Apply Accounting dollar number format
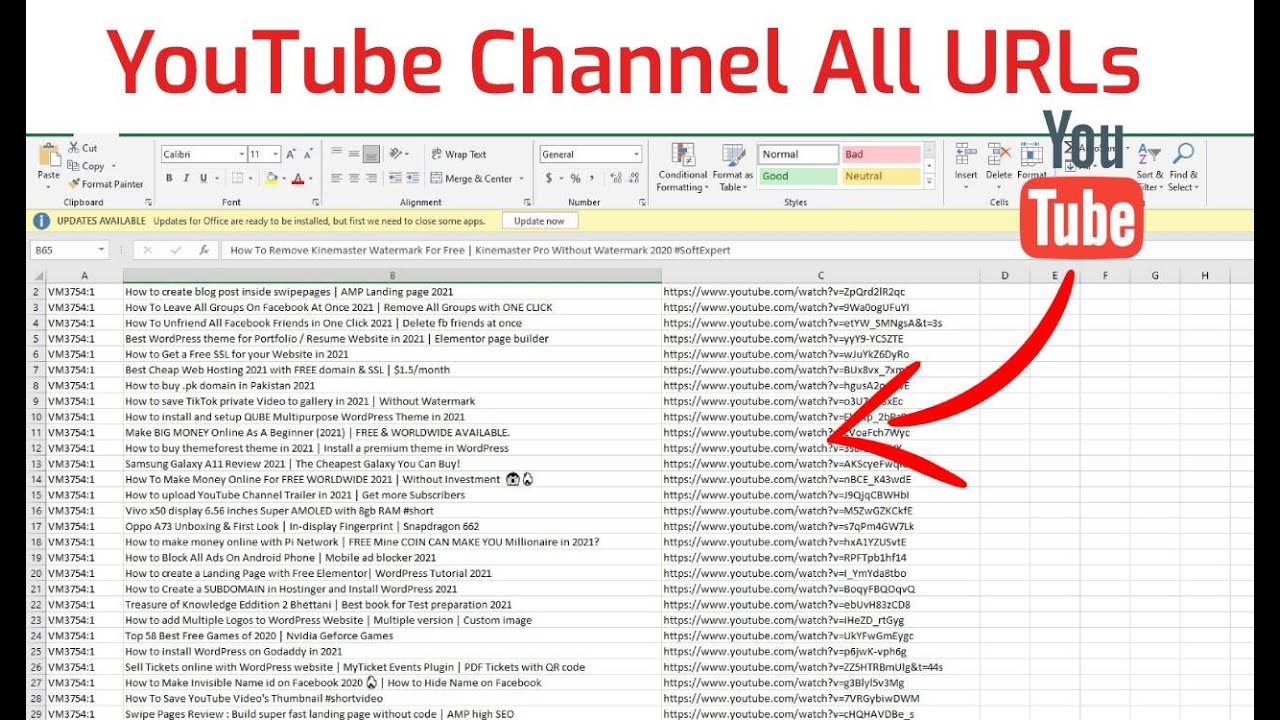 548,179
